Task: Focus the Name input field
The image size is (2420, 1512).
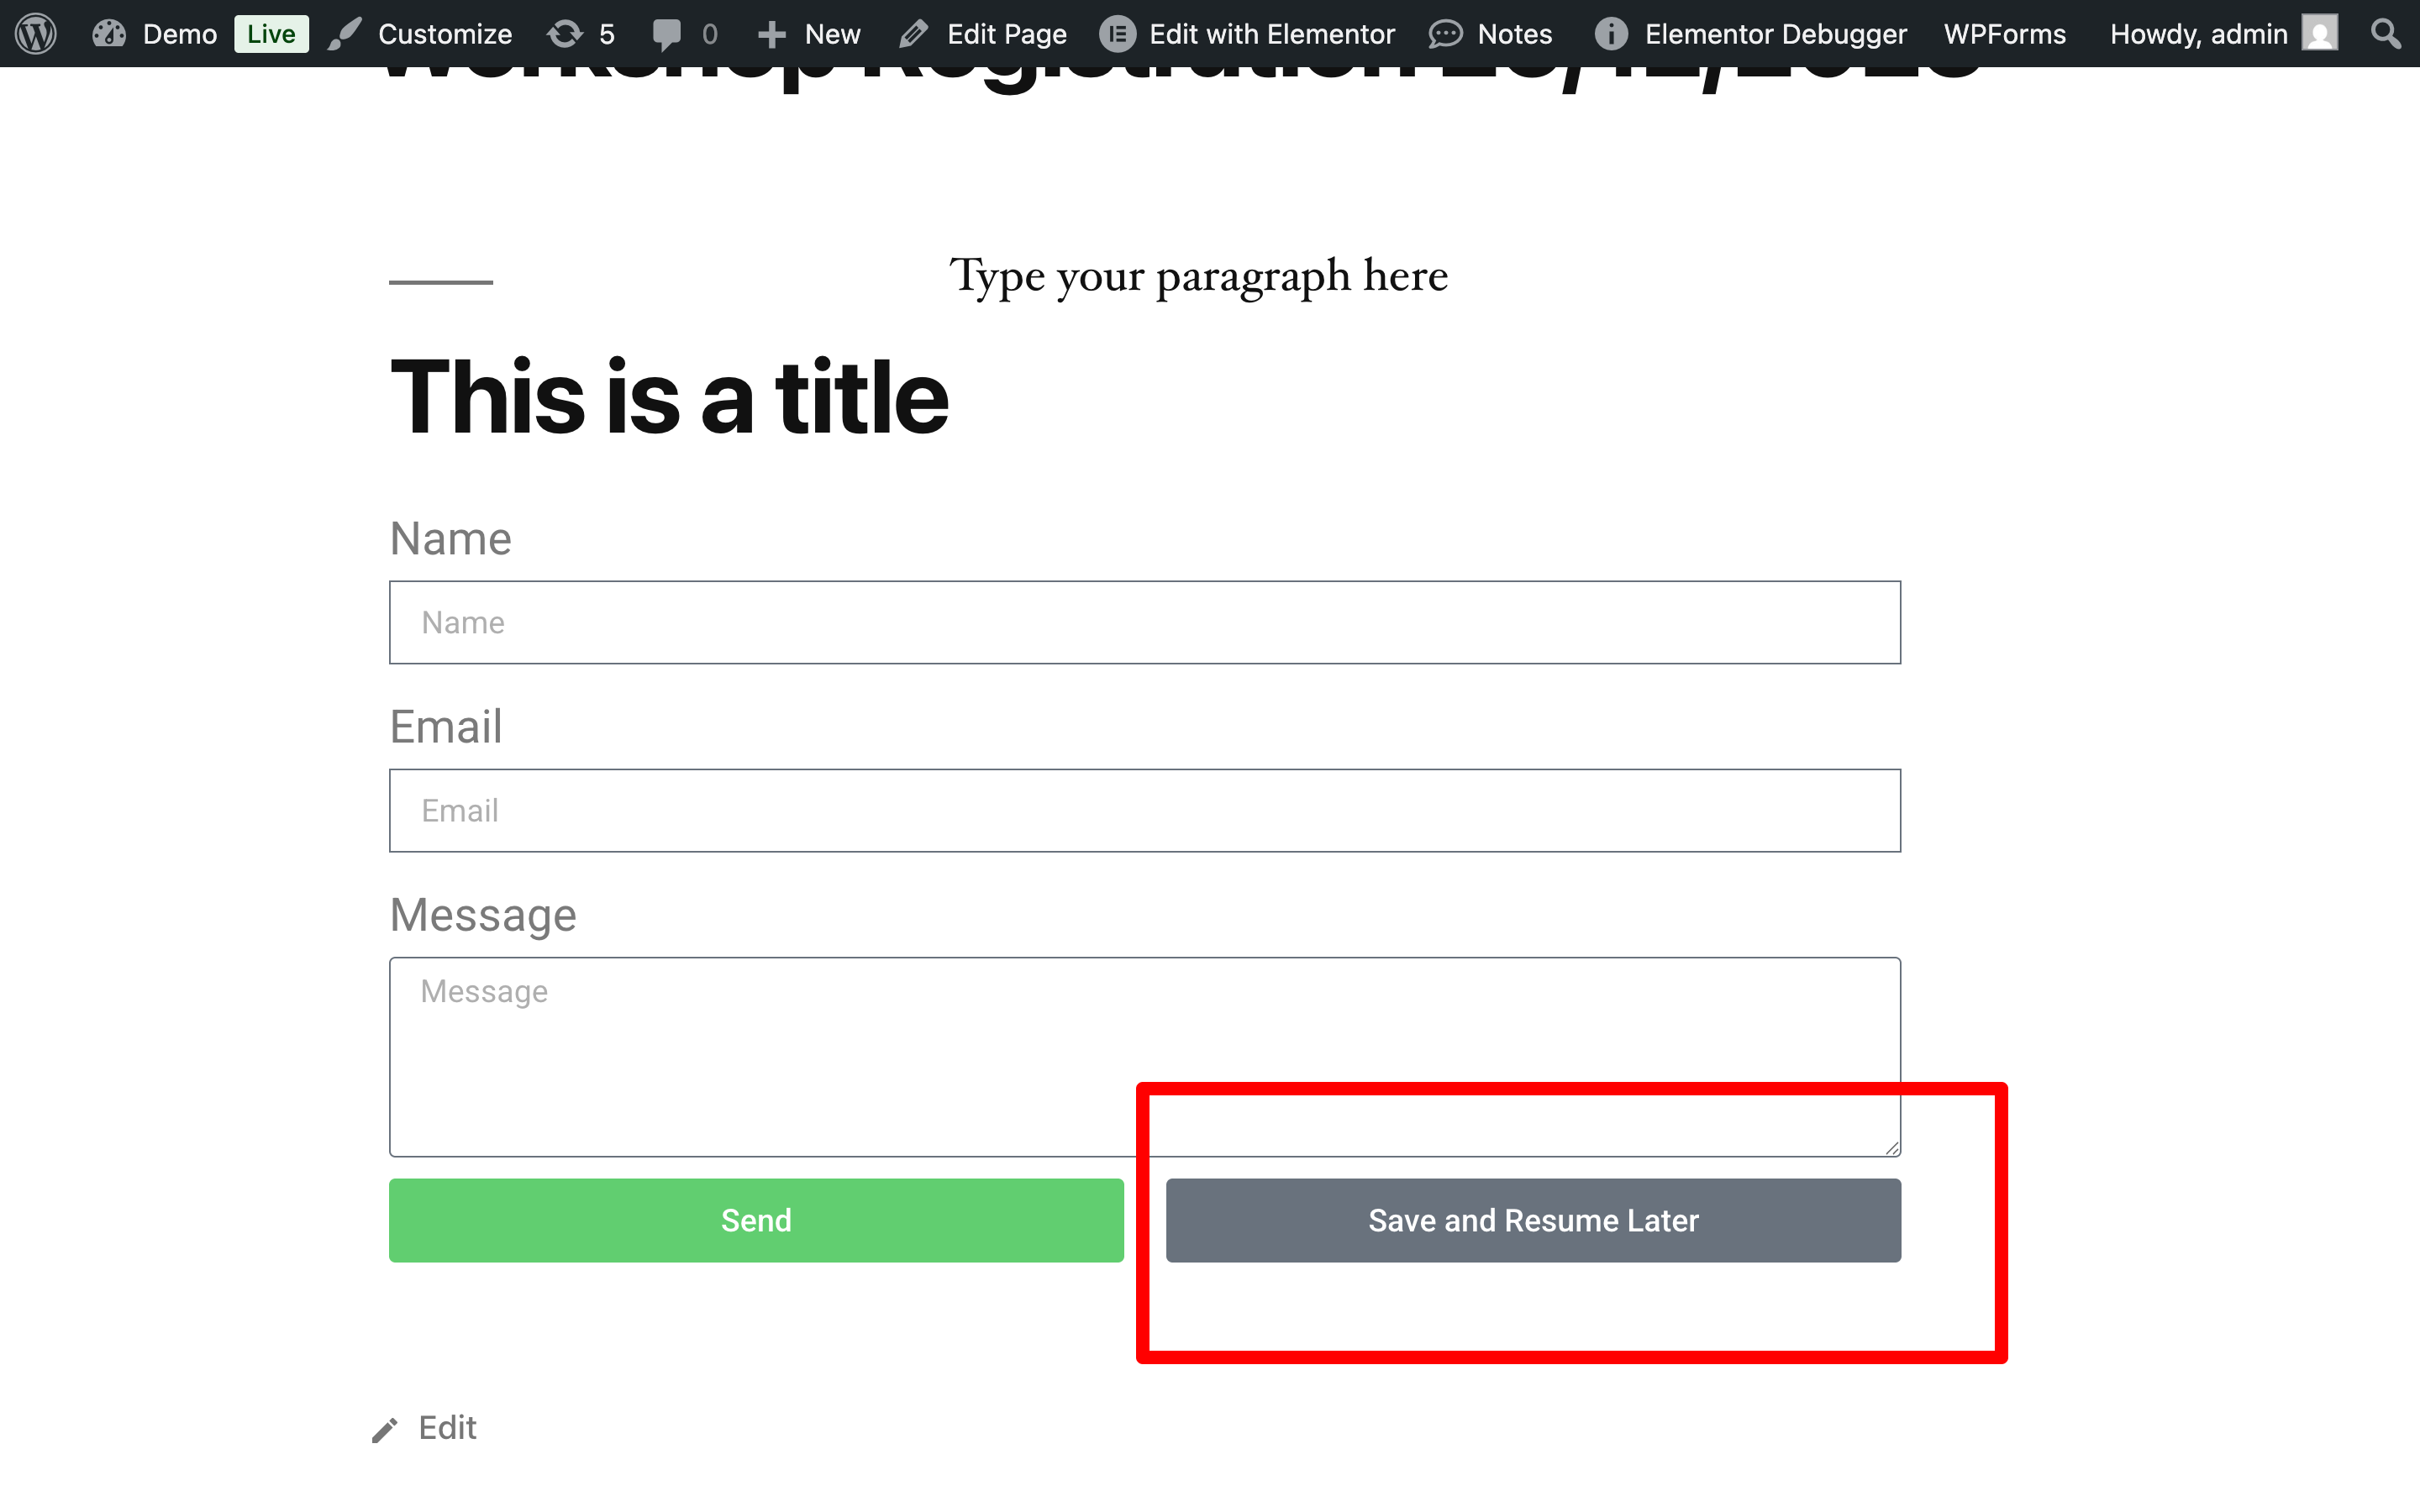Action: 1145,622
